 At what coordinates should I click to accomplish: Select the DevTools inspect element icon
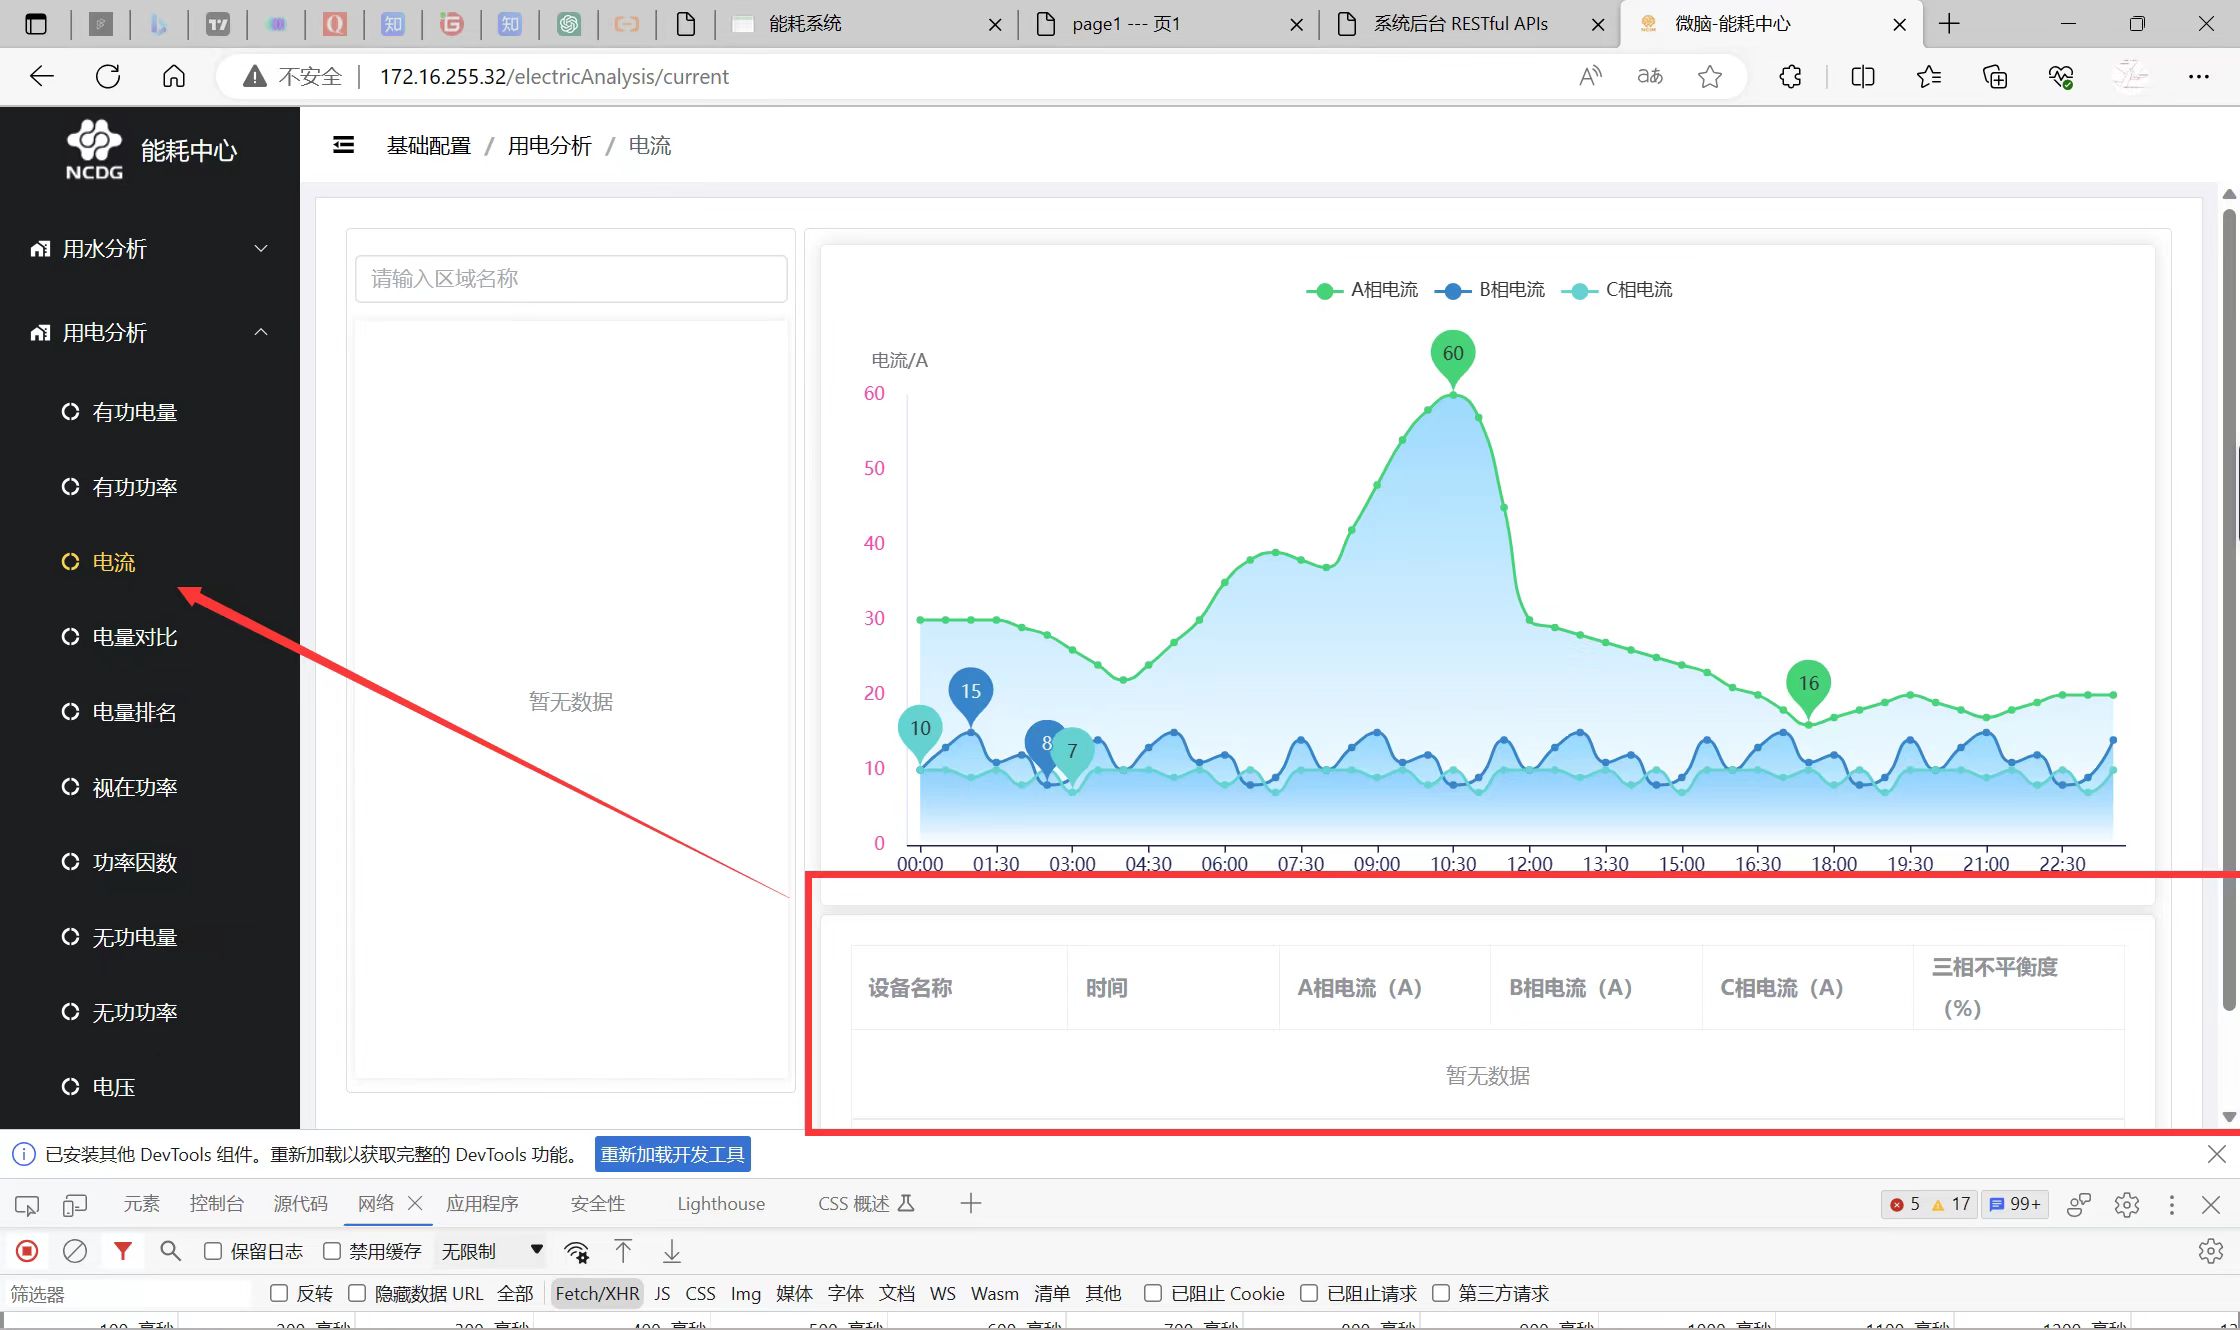(x=27, y=1204)
